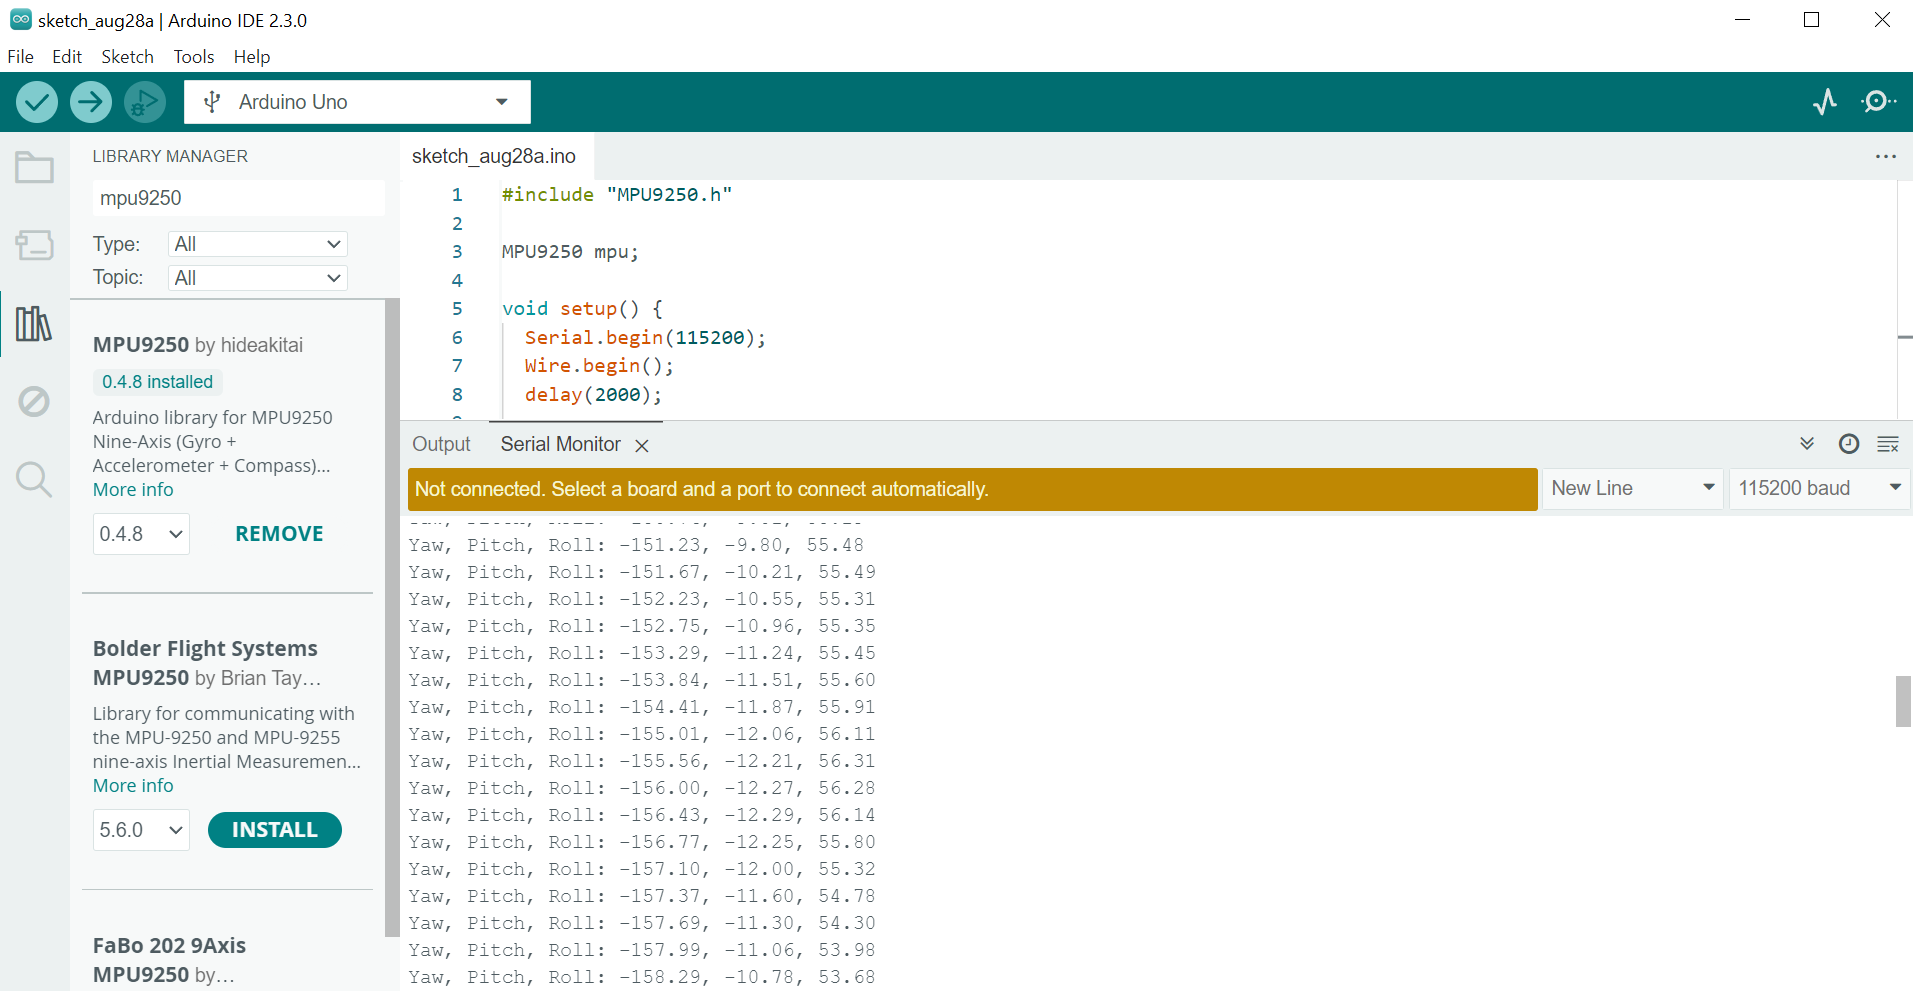1913x991 pixels.
Task: Switch to the Output tab
Action: point(441,444)
